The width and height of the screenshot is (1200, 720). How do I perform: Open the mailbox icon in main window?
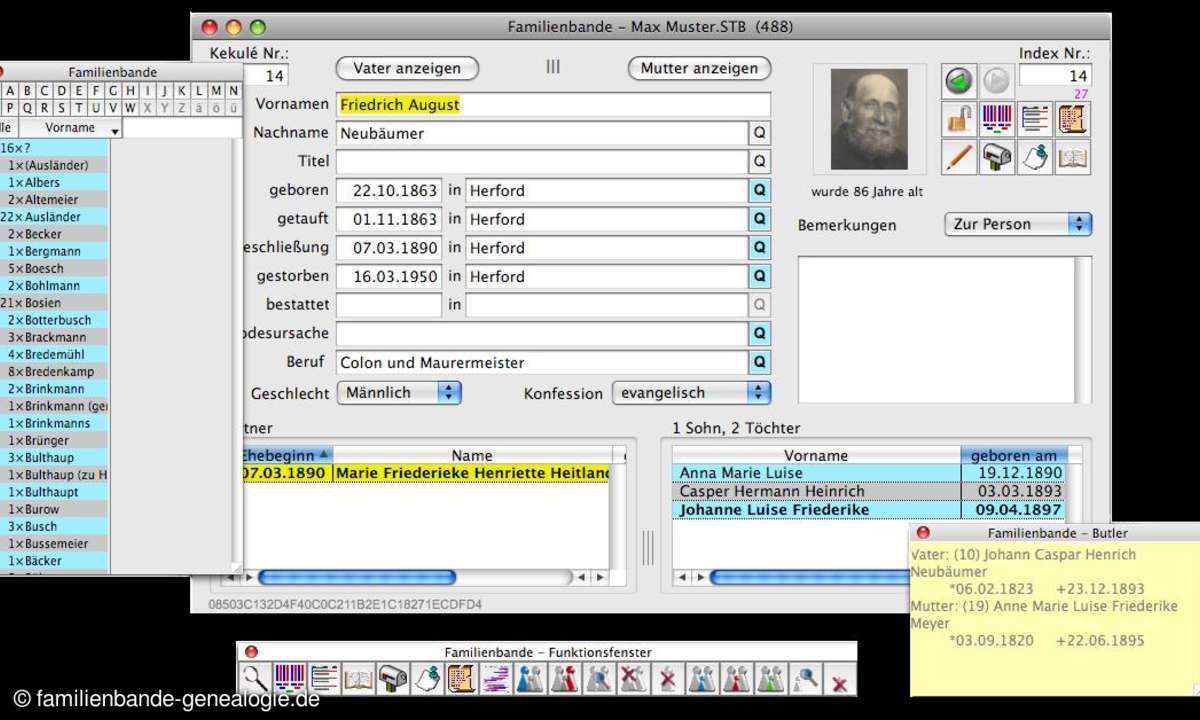pyautogui.click(x=997, y=157)
